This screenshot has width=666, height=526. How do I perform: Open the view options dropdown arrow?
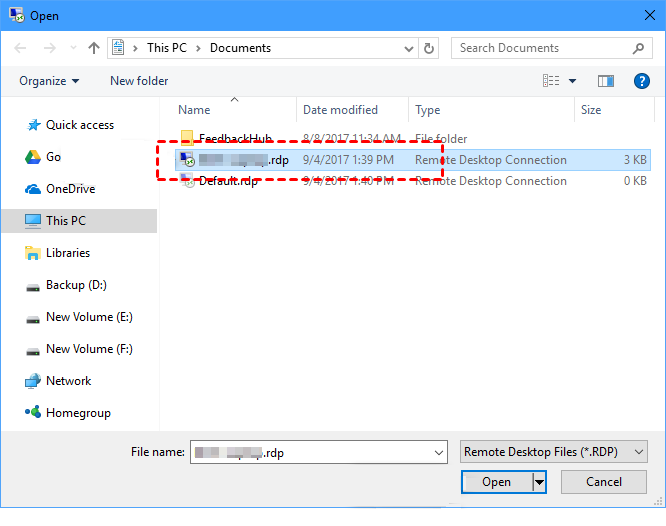click(x=573, y=81)
